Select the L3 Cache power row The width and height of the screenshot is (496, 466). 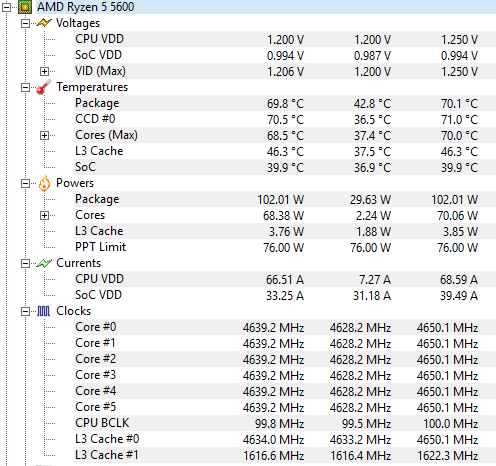click(285, 231)
